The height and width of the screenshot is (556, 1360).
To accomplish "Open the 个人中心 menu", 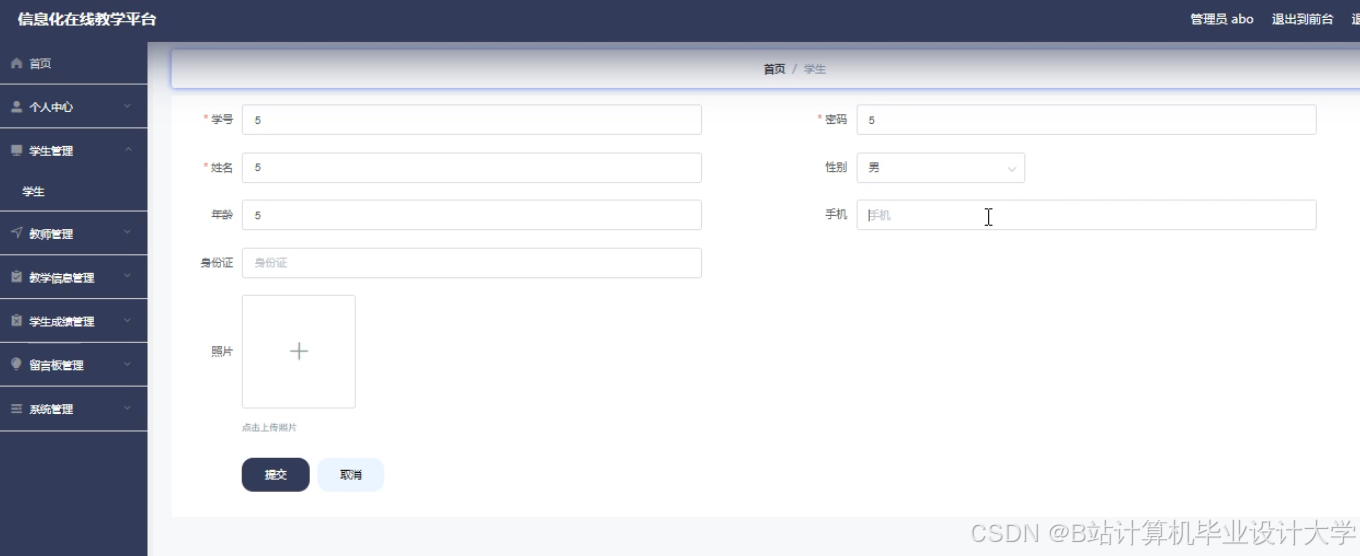I will coord(74,107).
